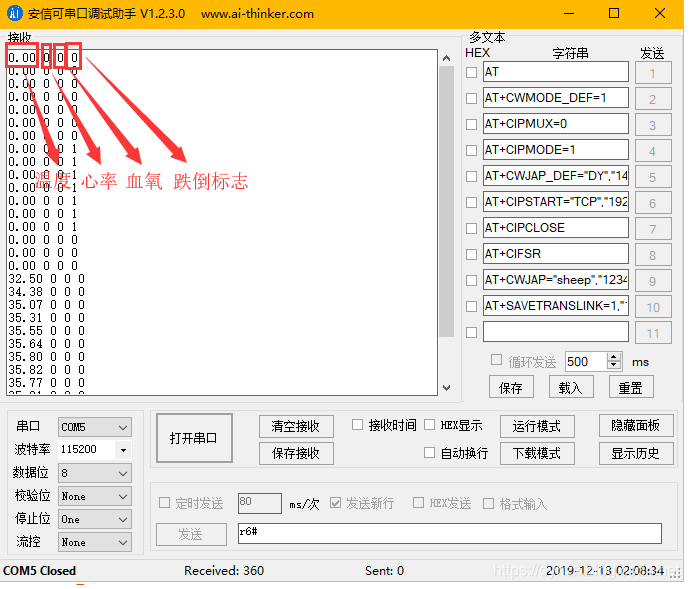Click the 发送 send button beside the r6# field
Image resolution: width=691 pixels, height=589 pixels.
pos(191,534)
